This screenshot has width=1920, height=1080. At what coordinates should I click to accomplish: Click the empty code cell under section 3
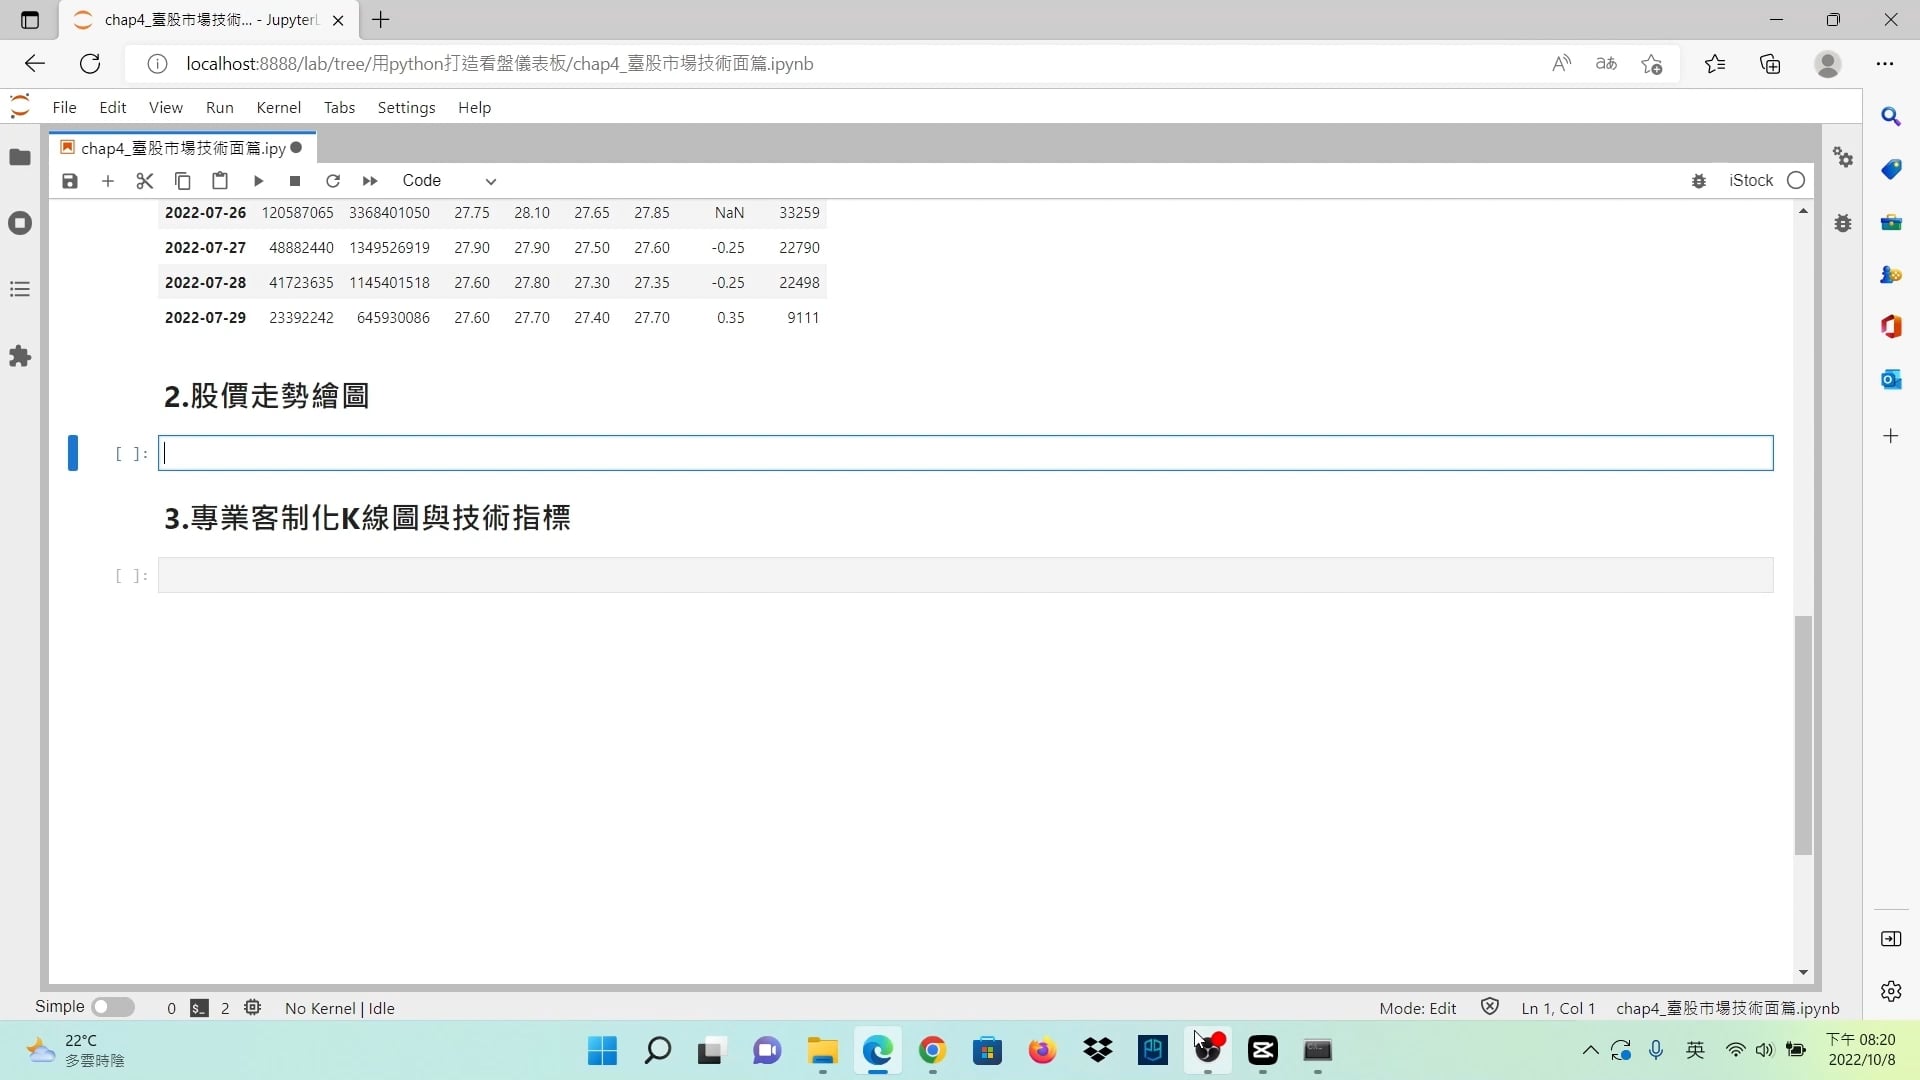pos(964,575)
